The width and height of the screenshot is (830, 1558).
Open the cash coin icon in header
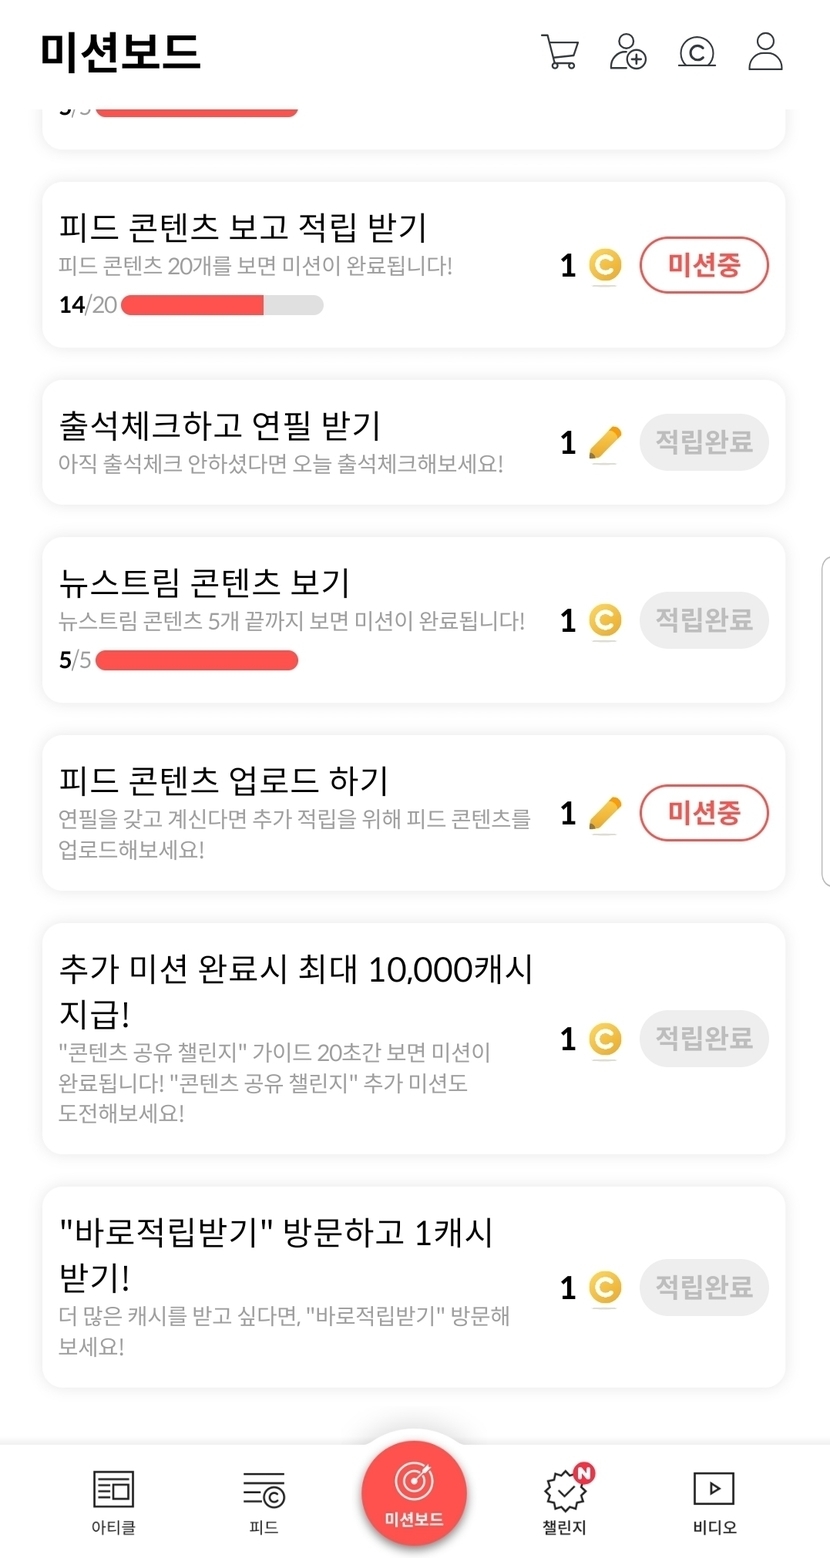(696, 52)
